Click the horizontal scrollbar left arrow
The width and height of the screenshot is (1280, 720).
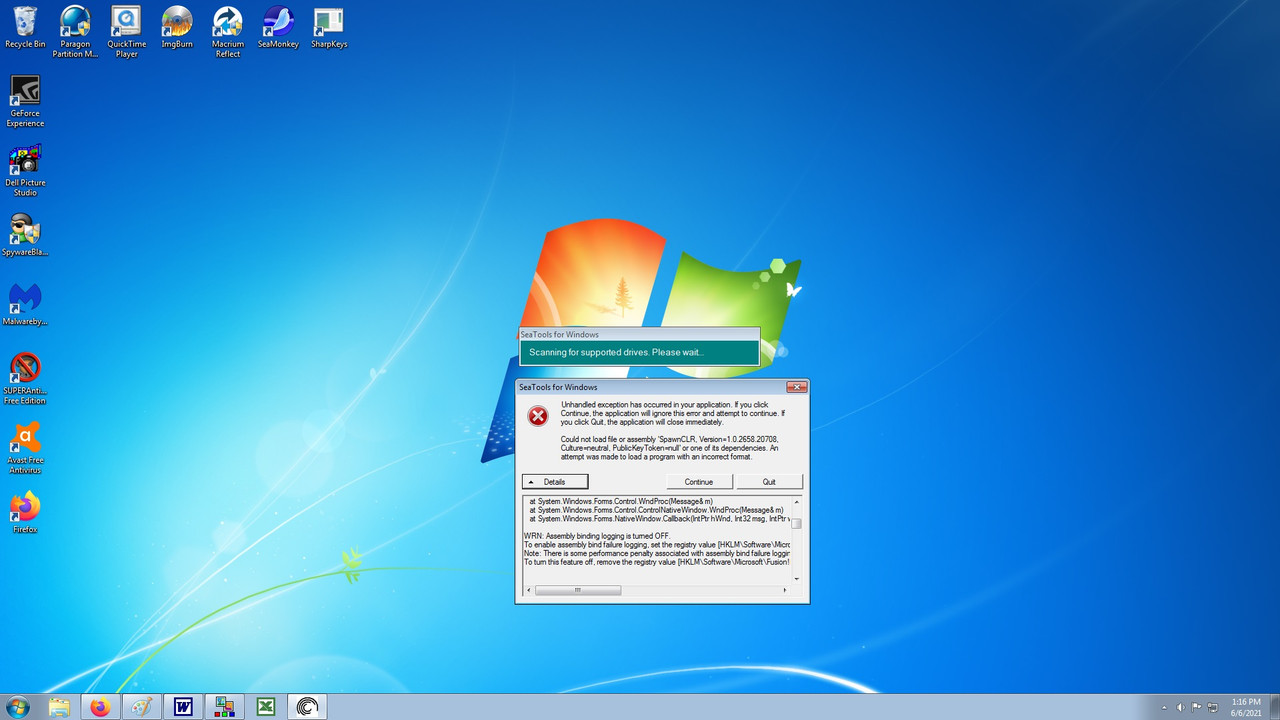pyautogui.click(x=528, y=590)
